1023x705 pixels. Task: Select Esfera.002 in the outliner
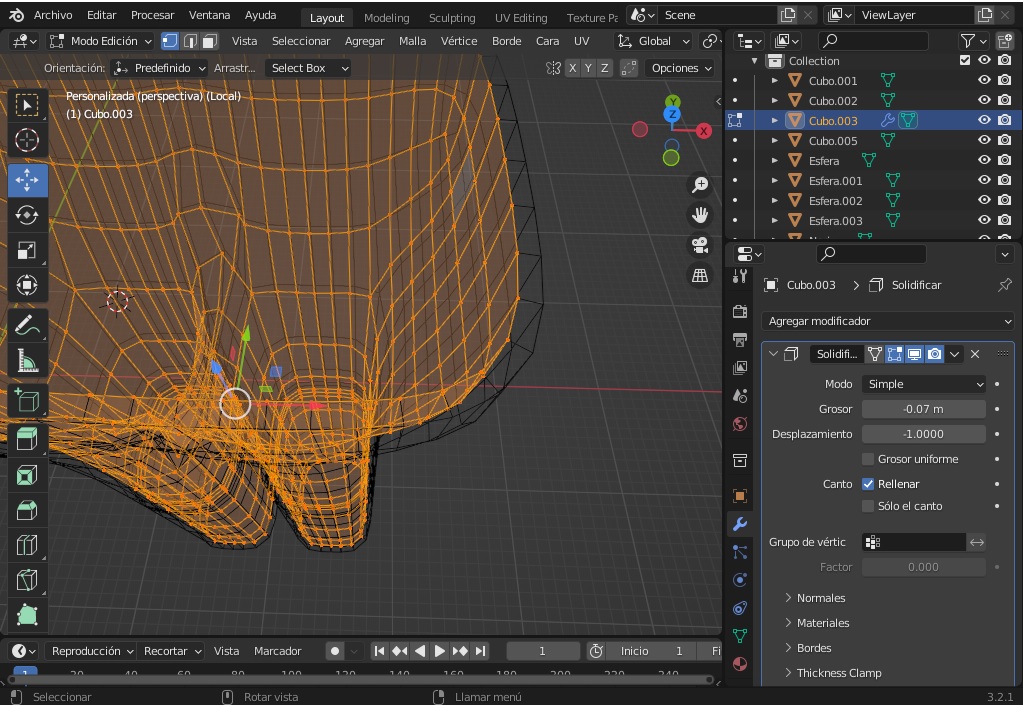835,201
